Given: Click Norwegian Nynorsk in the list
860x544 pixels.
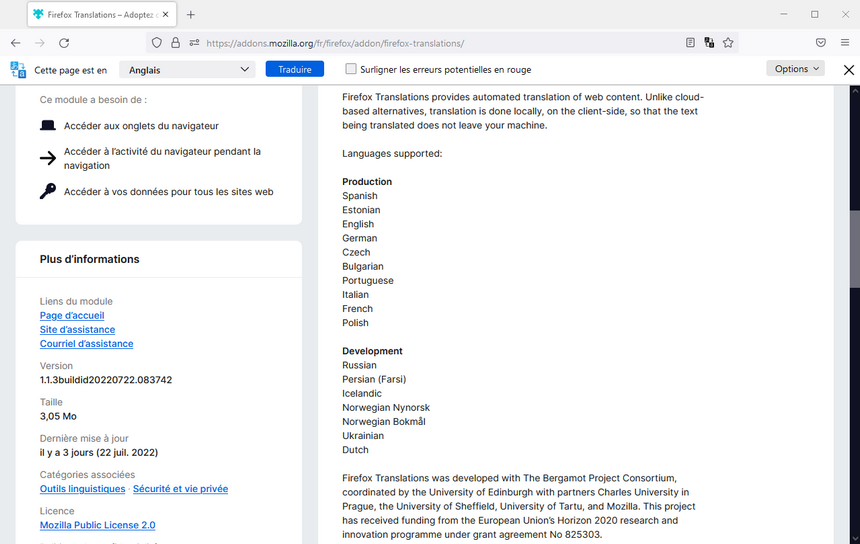Looking at the screenshot, I should [x=386, y=407].
